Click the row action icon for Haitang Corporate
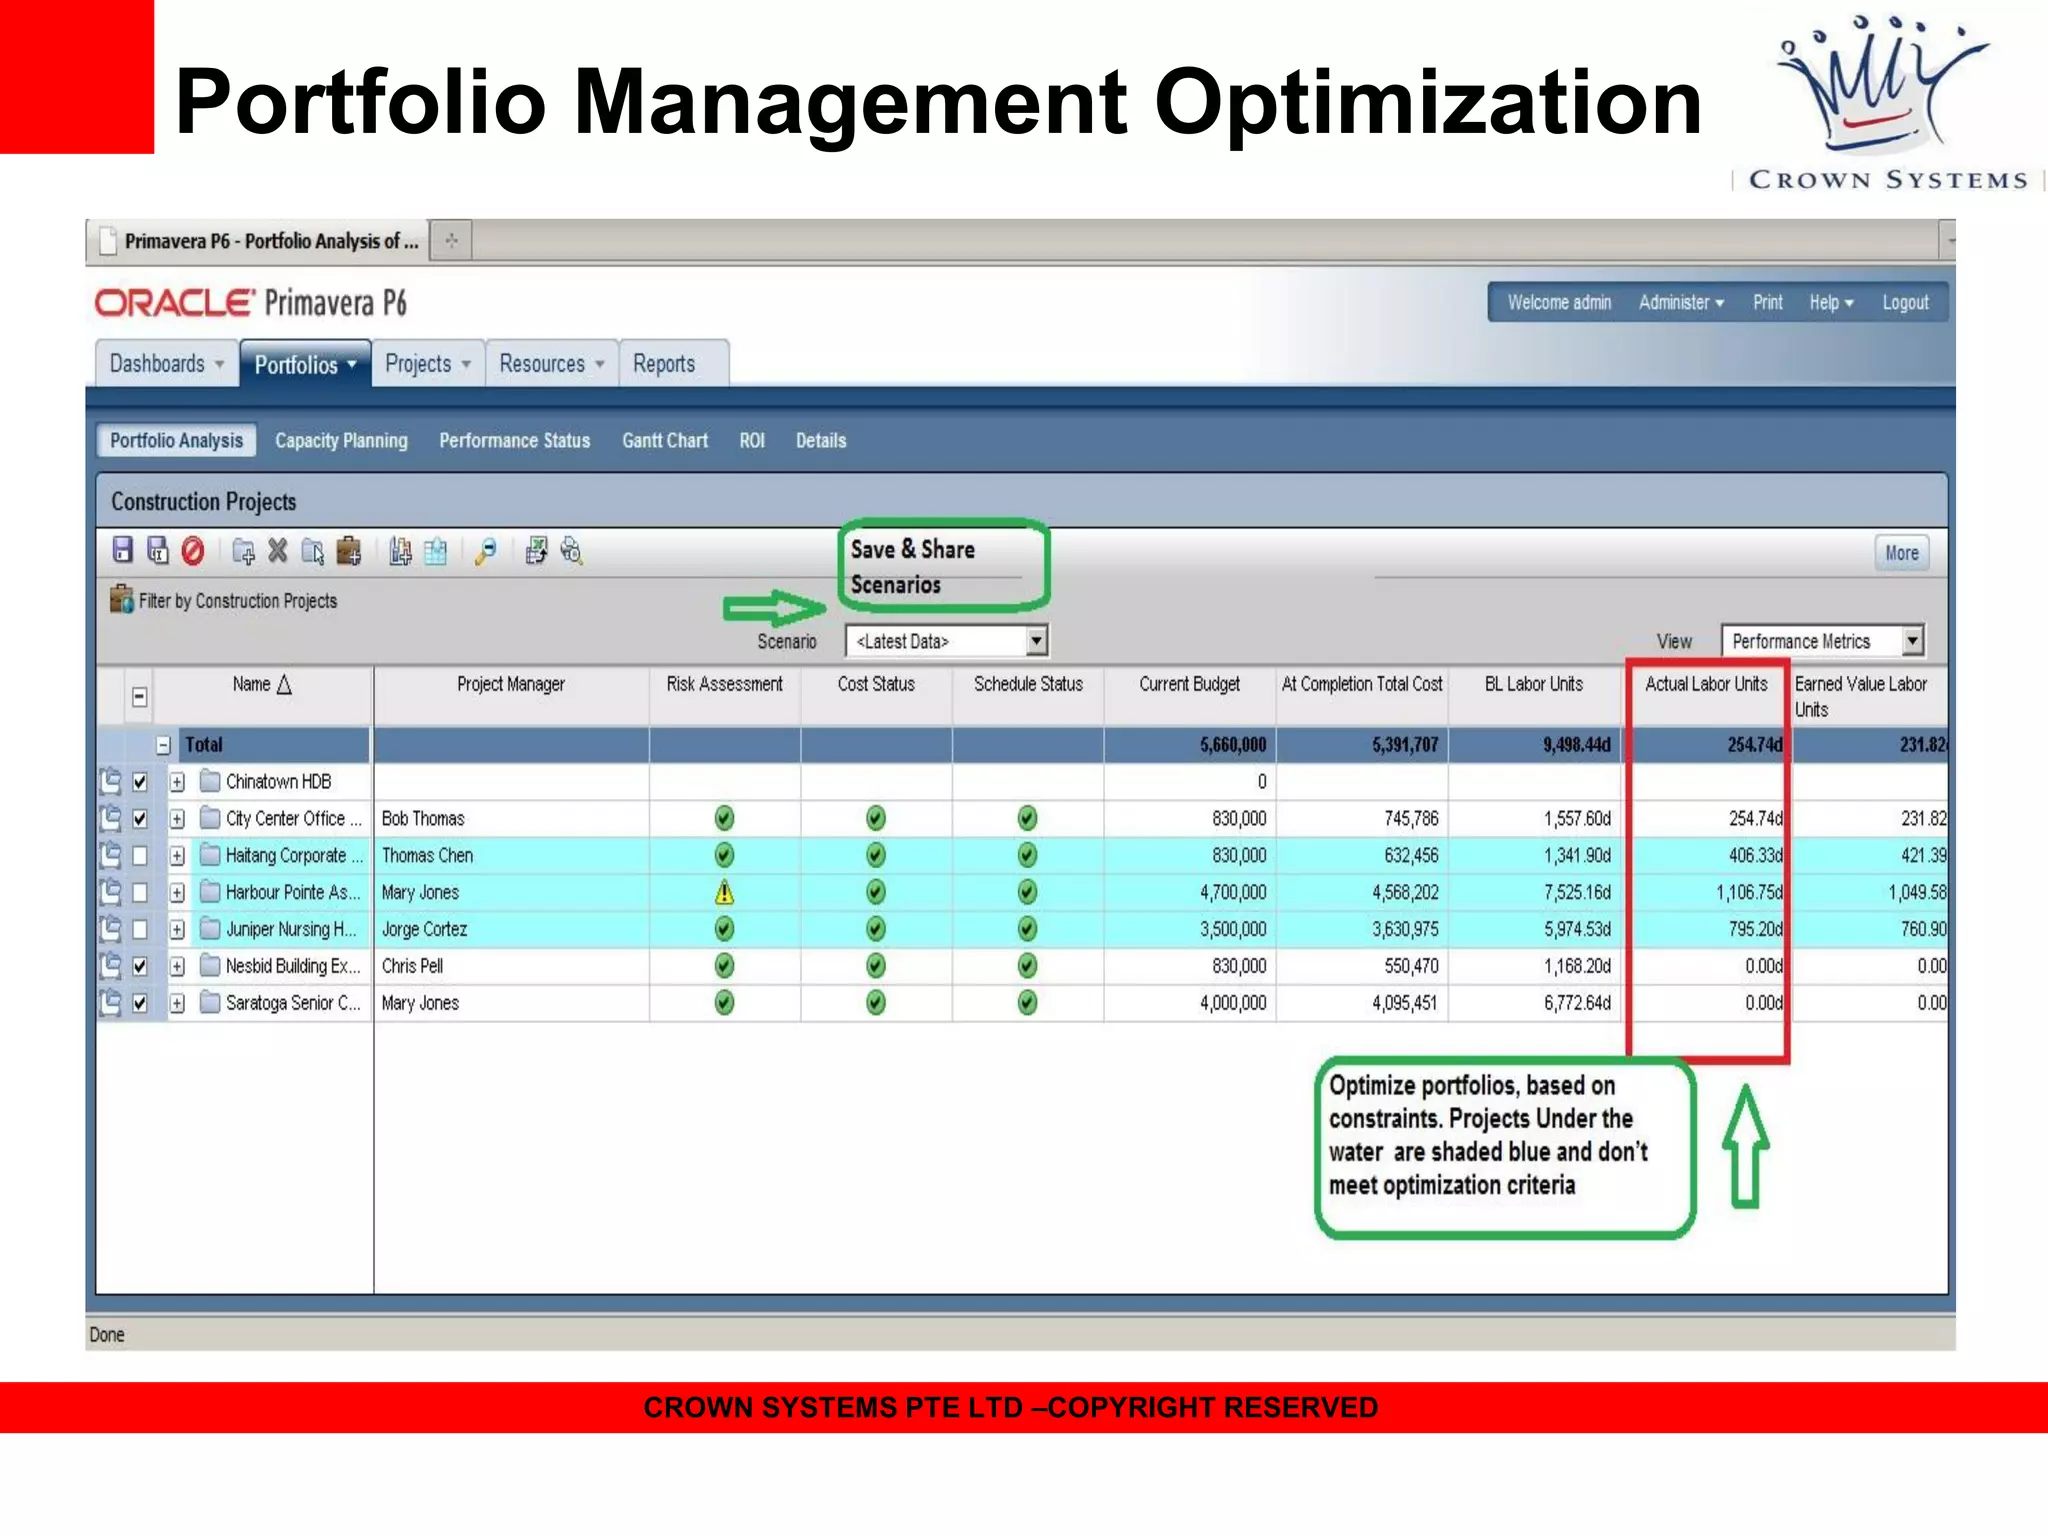2048x1536 pixels. pos(110,855)
